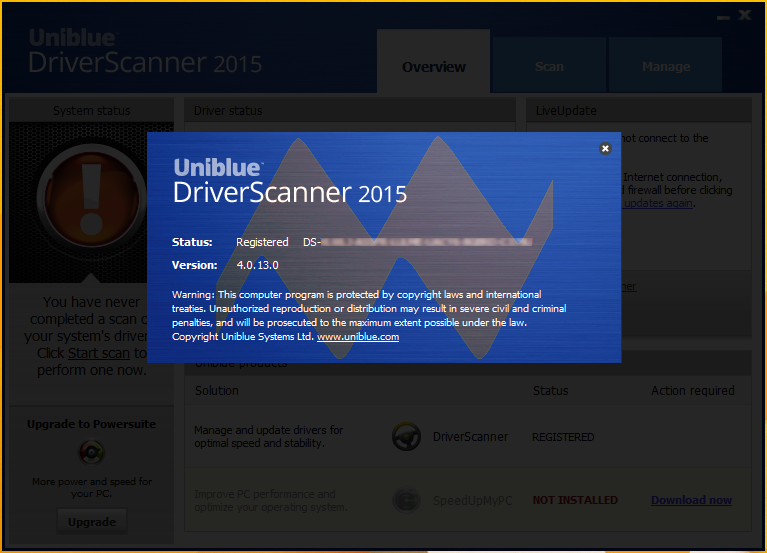Click the System status panel header
The height and width of the screenshot is (553, 767).
coord(91,111)
